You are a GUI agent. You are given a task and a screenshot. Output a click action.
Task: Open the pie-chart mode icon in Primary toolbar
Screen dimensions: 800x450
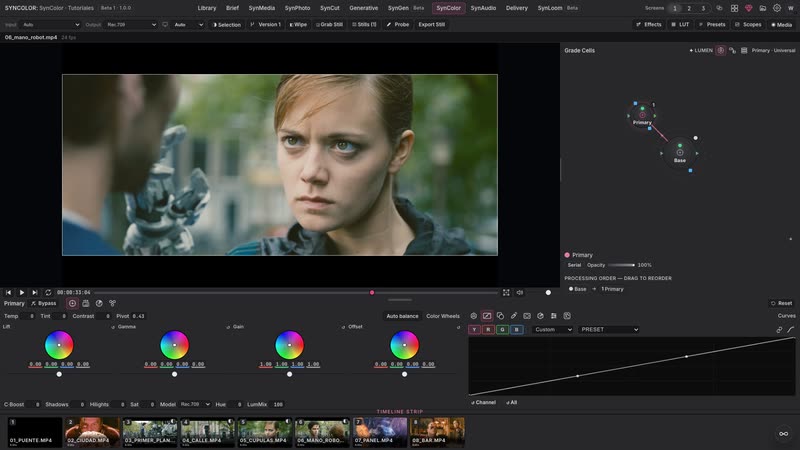click(99, 303)
